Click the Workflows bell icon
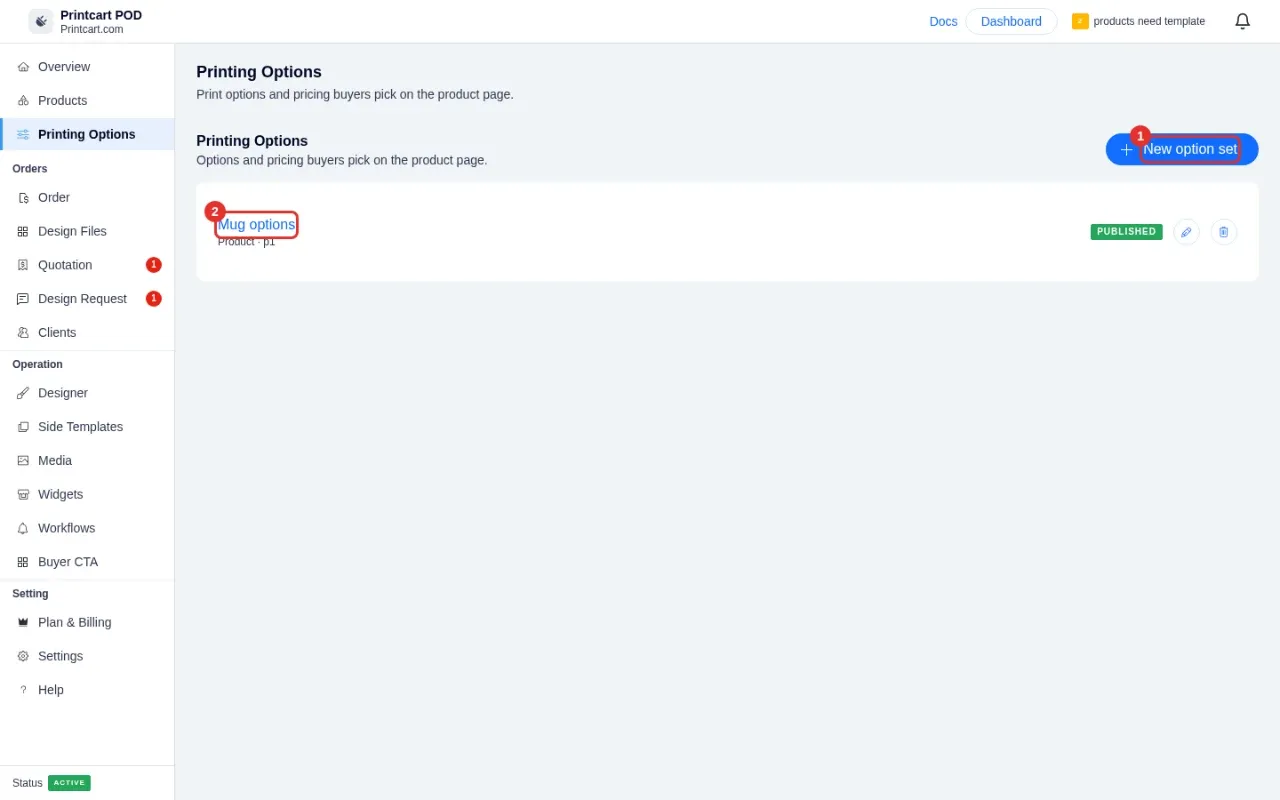The width and height of the screenshot is (1280, 800). [23, 528]
